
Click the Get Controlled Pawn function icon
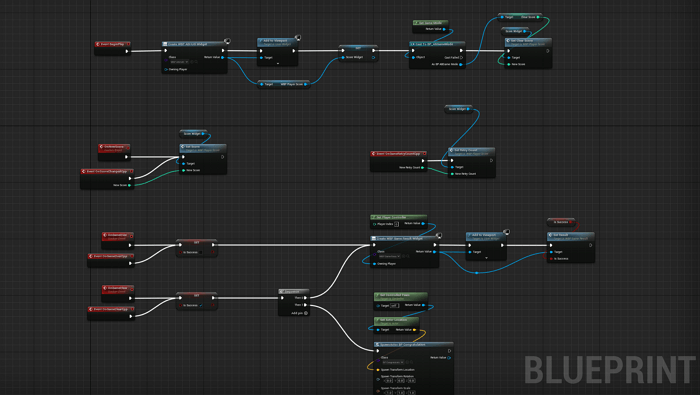(377, 295)
